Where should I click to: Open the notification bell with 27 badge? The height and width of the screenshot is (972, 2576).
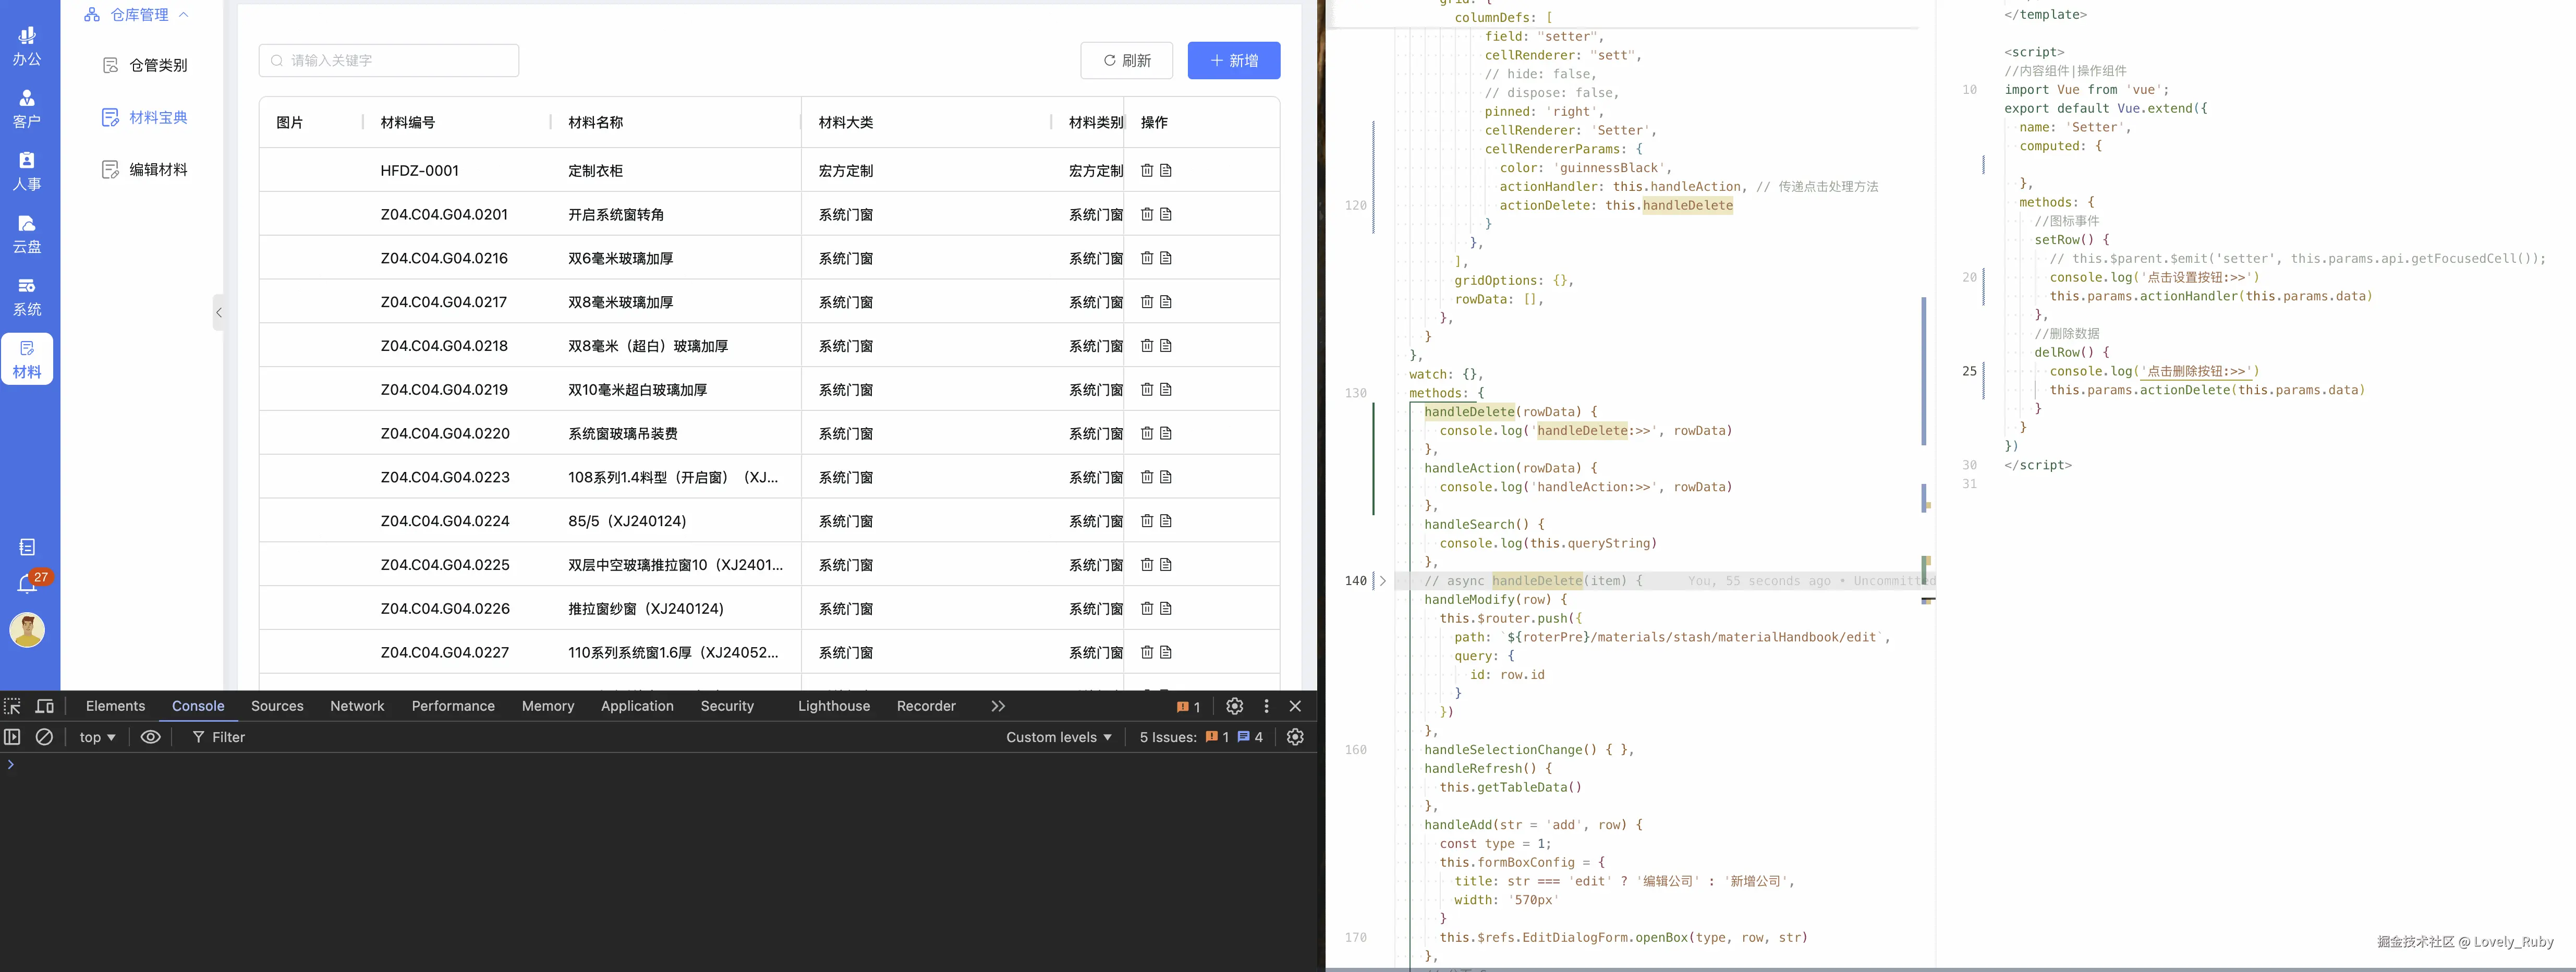click(27, 584)
